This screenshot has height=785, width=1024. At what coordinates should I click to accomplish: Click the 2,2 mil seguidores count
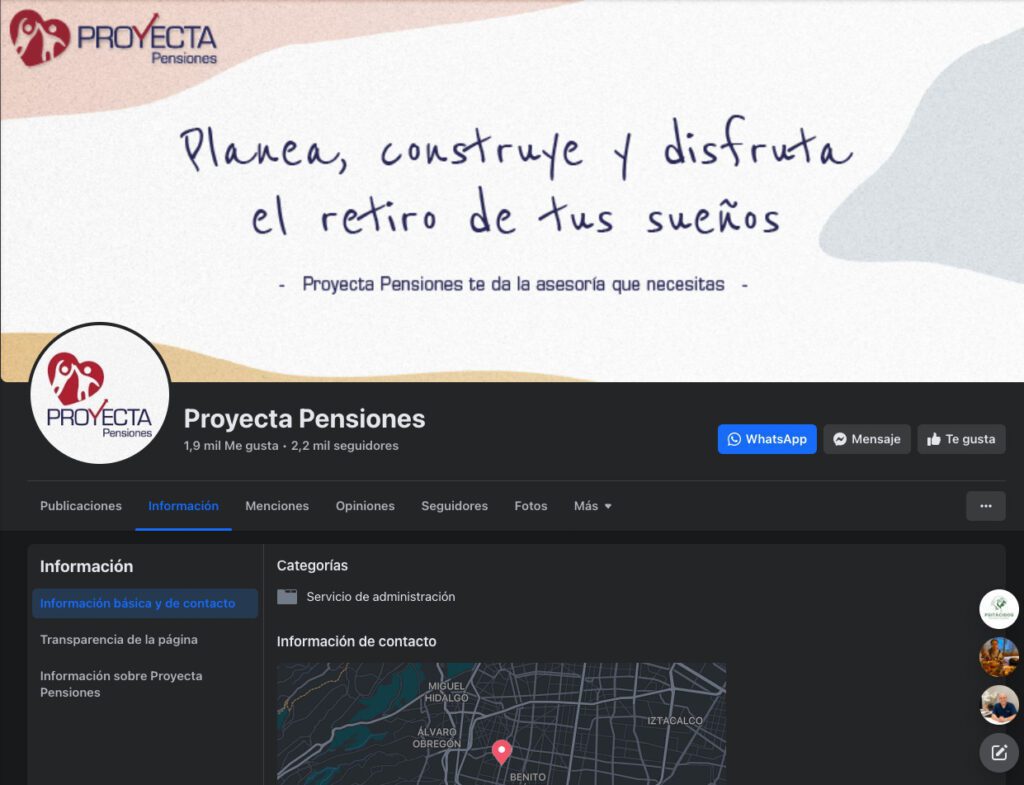[x=345, y=446]
